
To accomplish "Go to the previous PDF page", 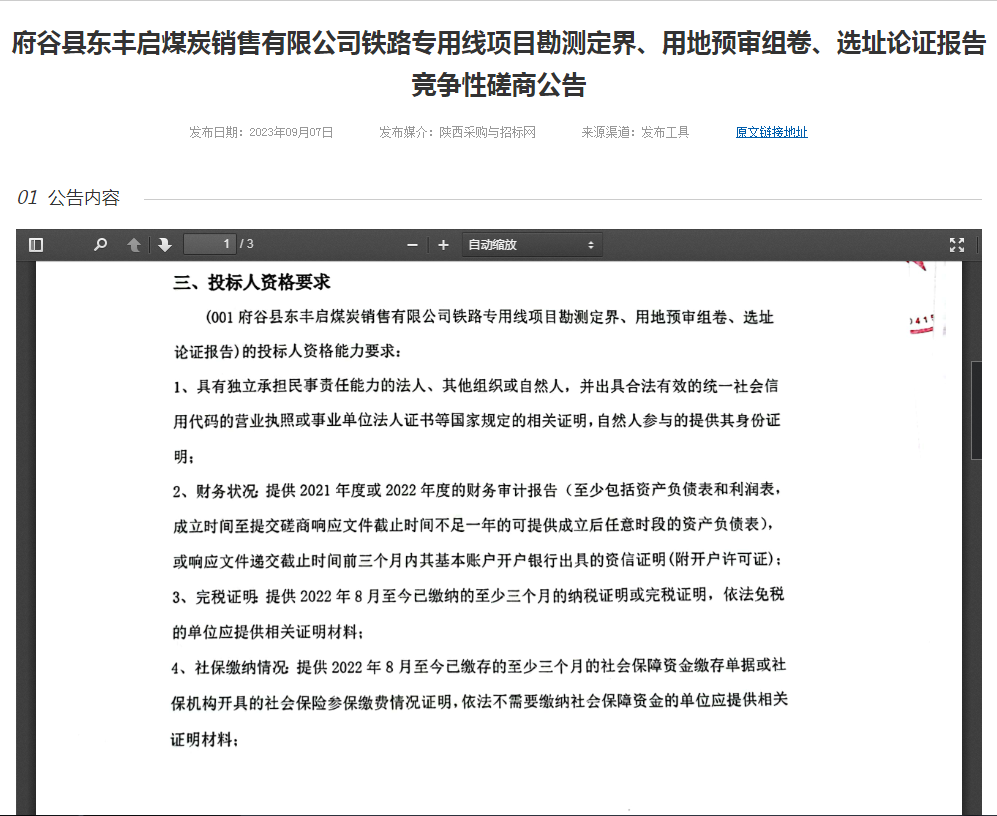I will [134, 245].
